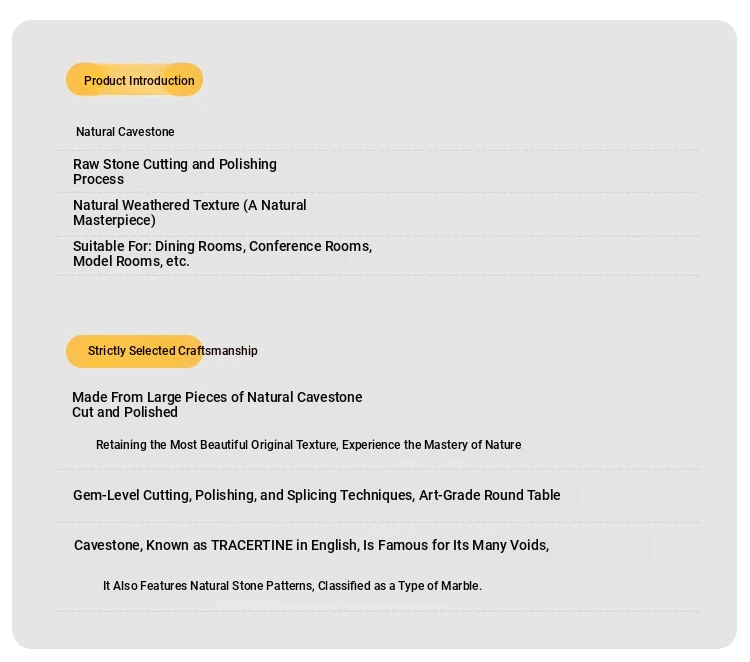Click the Cavestone, Known as TRACERTINE sentence

tap(311, 545)
